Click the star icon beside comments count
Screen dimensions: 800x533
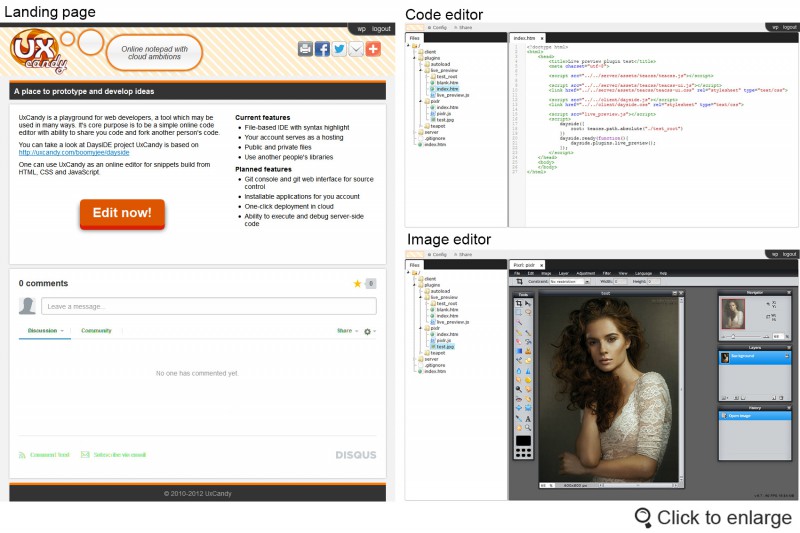[357, 284]
